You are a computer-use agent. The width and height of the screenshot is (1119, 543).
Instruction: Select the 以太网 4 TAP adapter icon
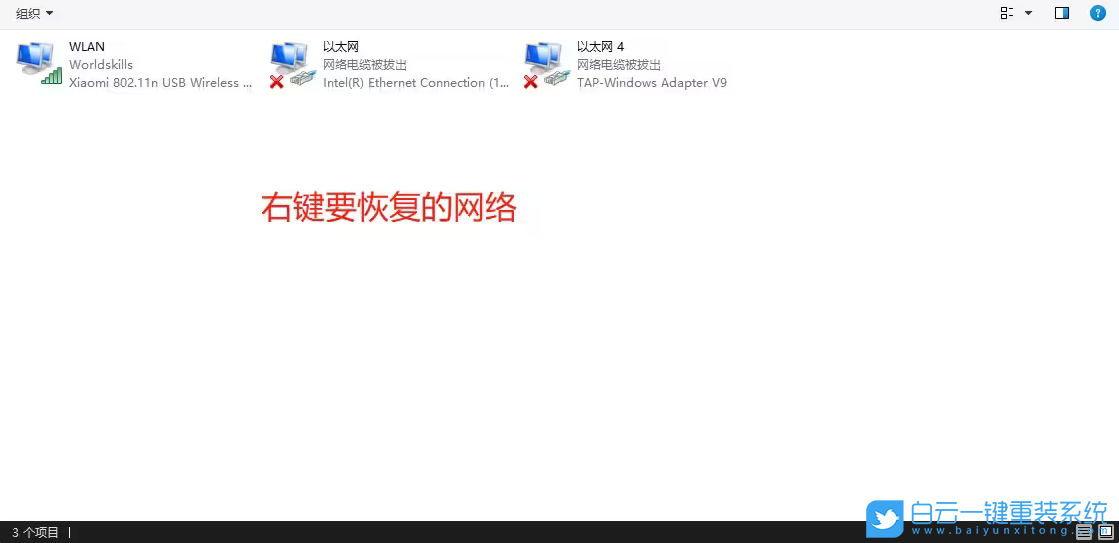tap(547, 64)
